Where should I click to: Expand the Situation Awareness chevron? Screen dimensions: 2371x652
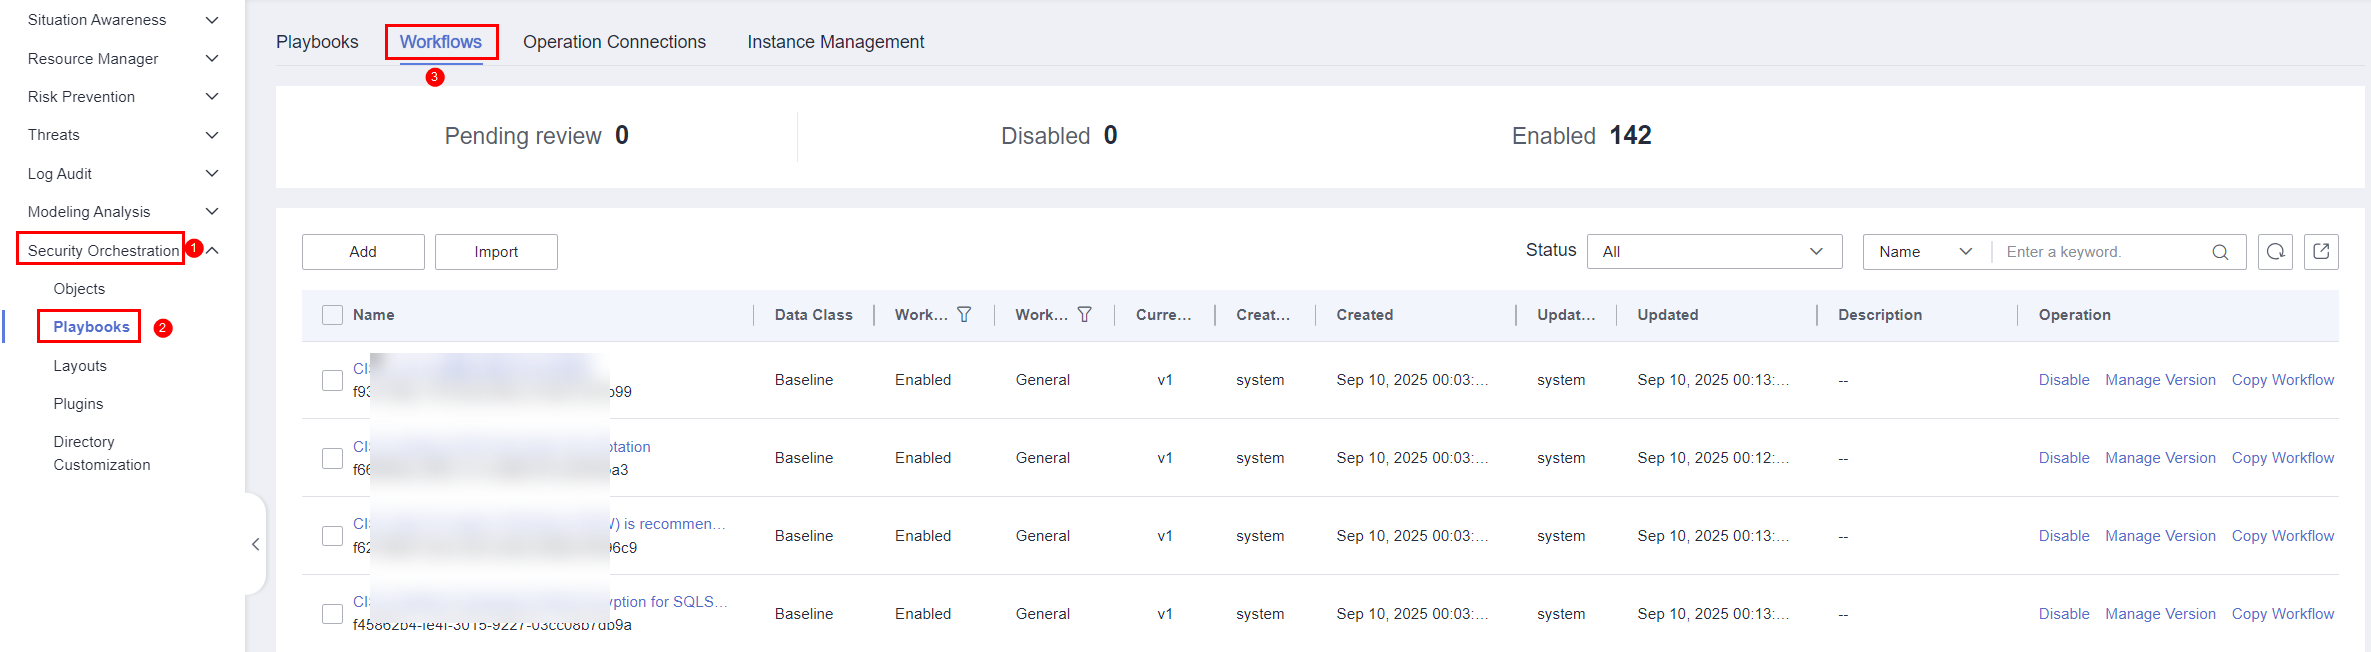[x=212, y=20]
